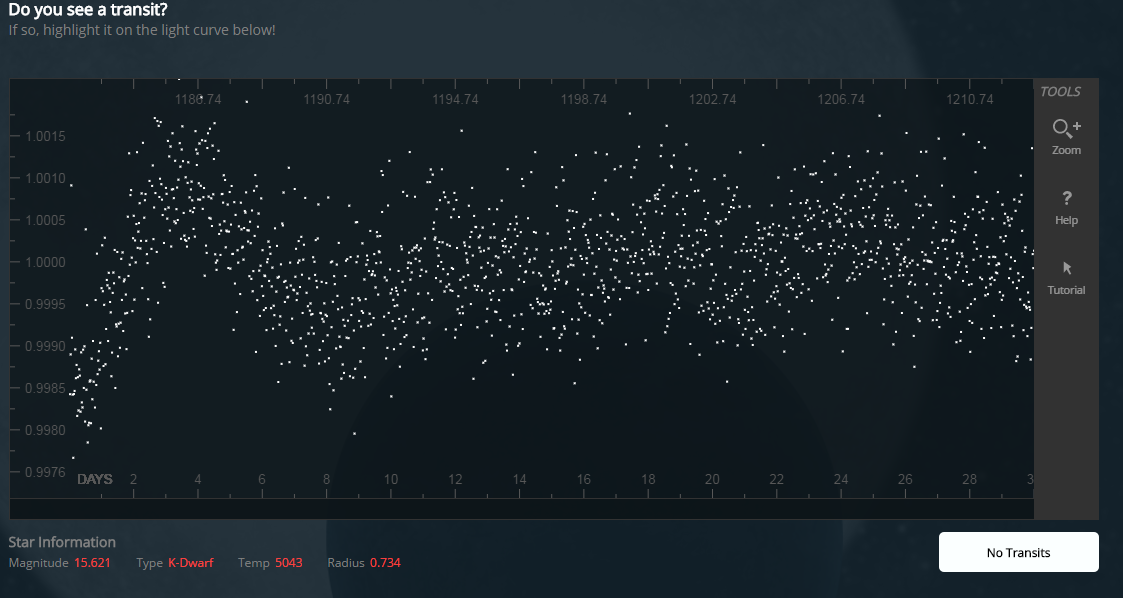
Task: Click the TOOLS panel header
Action: tap(1060, 92)
